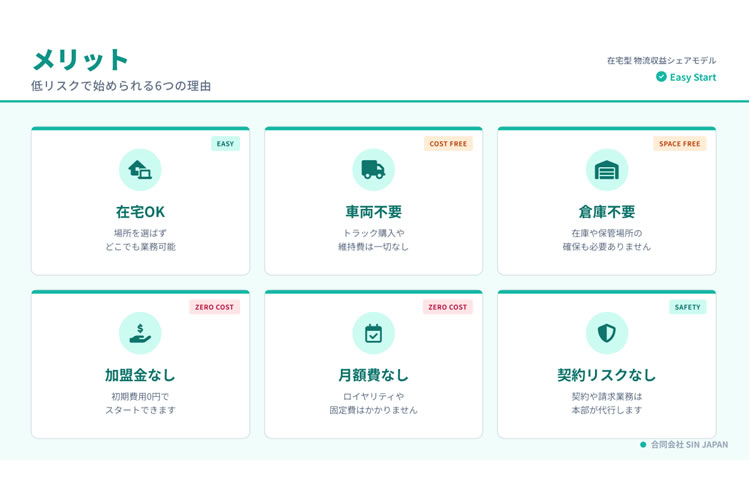Click the calendar check icon above 月額費なし
The height and width of the screenshot is (500, 750).
point(373,333)
